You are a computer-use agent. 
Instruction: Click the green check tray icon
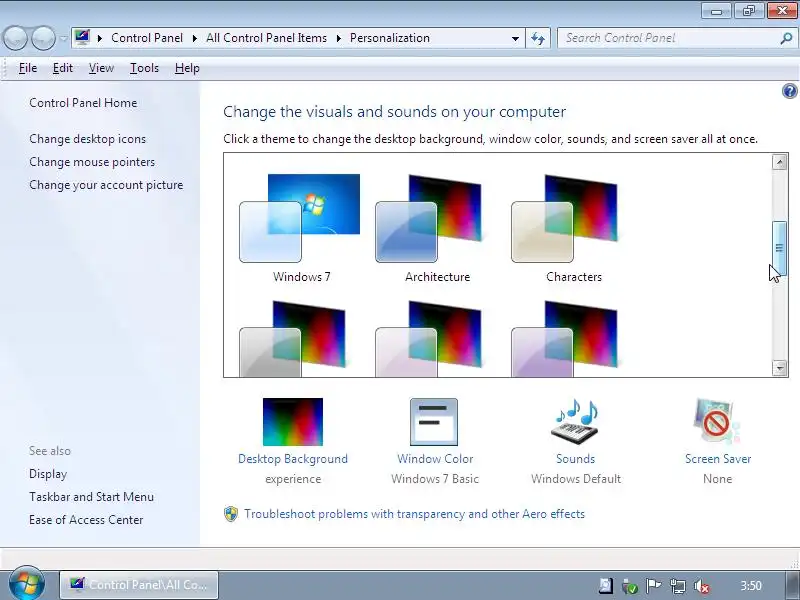coord(630,586)
